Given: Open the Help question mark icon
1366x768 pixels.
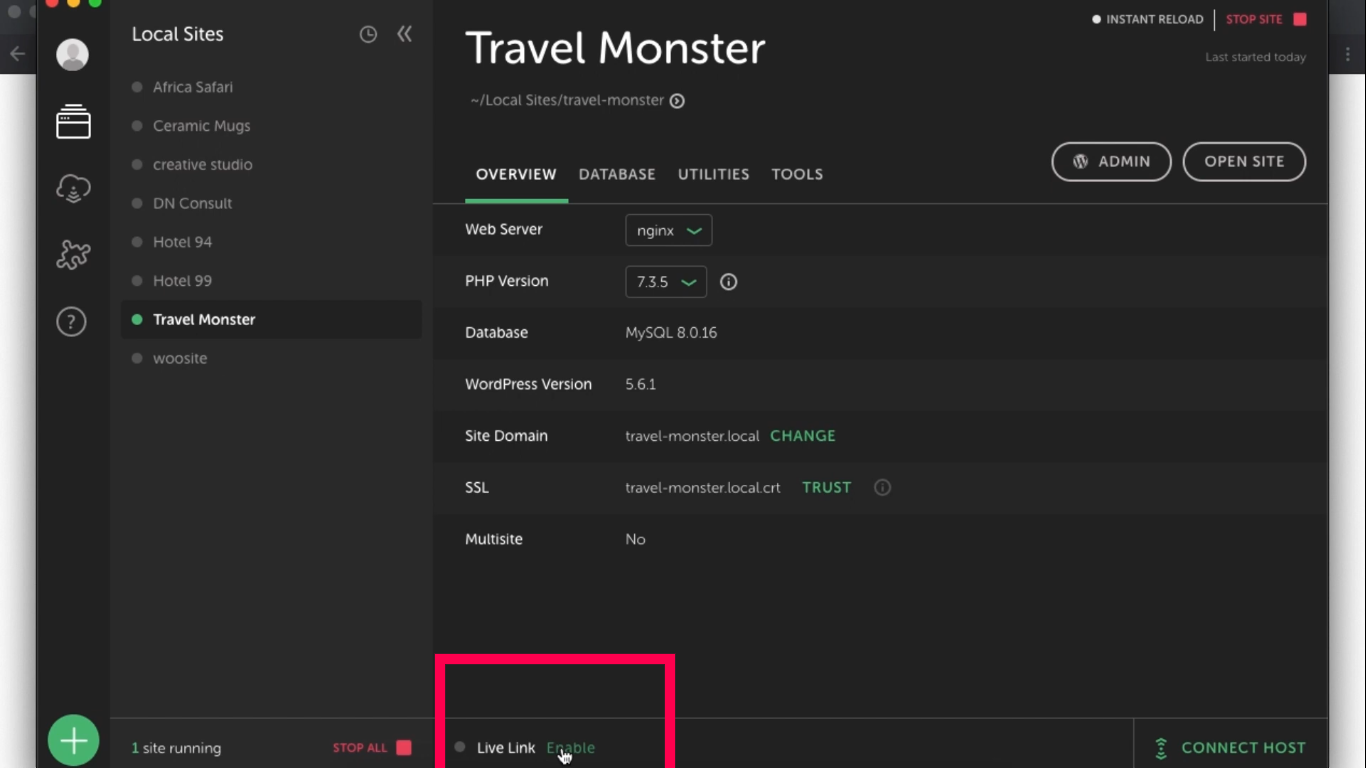Looking at the screenshot, I should [71, 322].
